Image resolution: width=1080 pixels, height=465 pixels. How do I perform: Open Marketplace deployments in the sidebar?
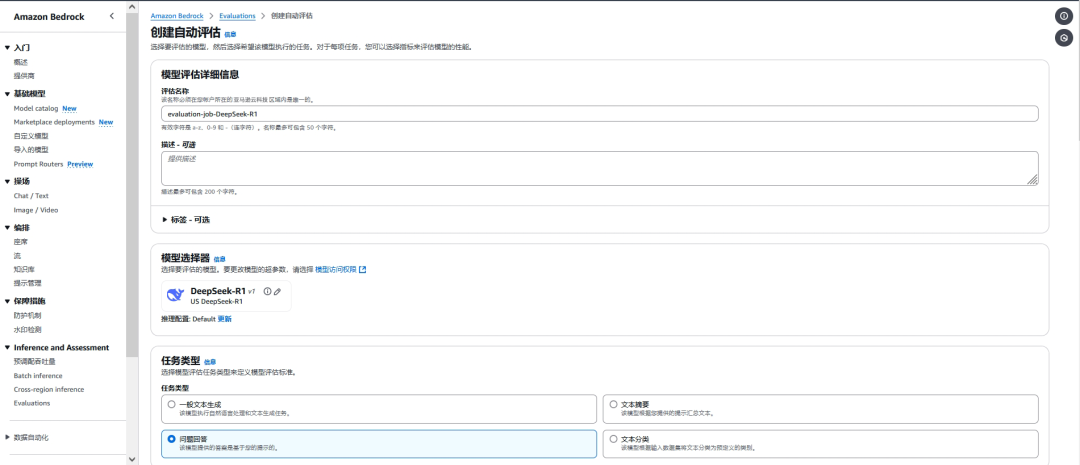click(x=54, y=122)
